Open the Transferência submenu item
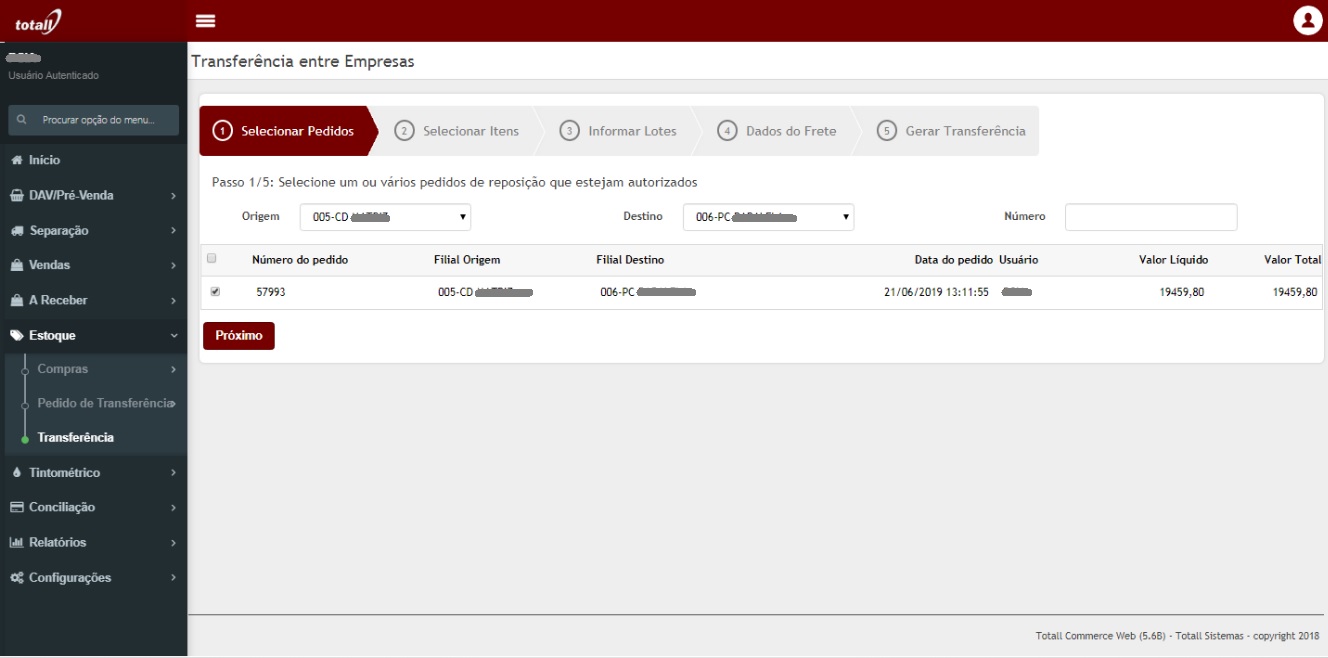 pyautogui.click(x=75, y=438)
